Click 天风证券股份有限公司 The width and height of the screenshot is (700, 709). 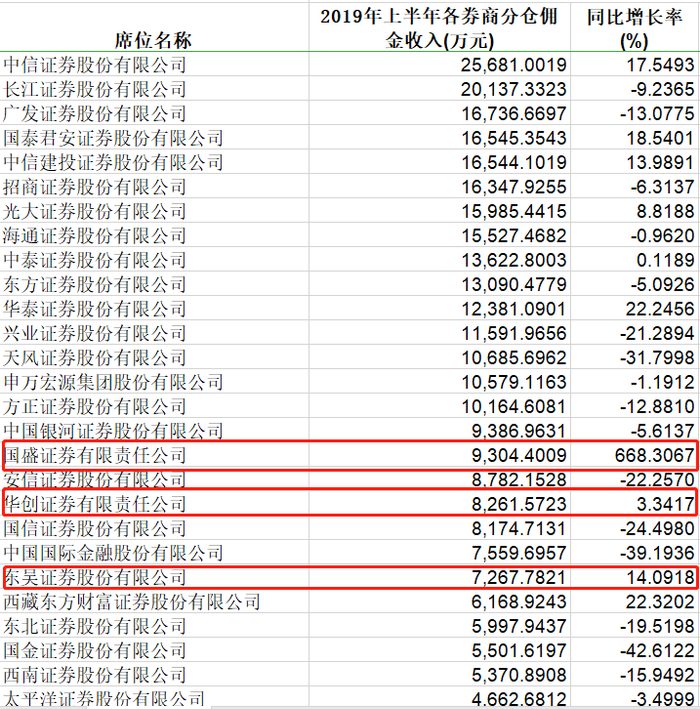click(95, 358)
